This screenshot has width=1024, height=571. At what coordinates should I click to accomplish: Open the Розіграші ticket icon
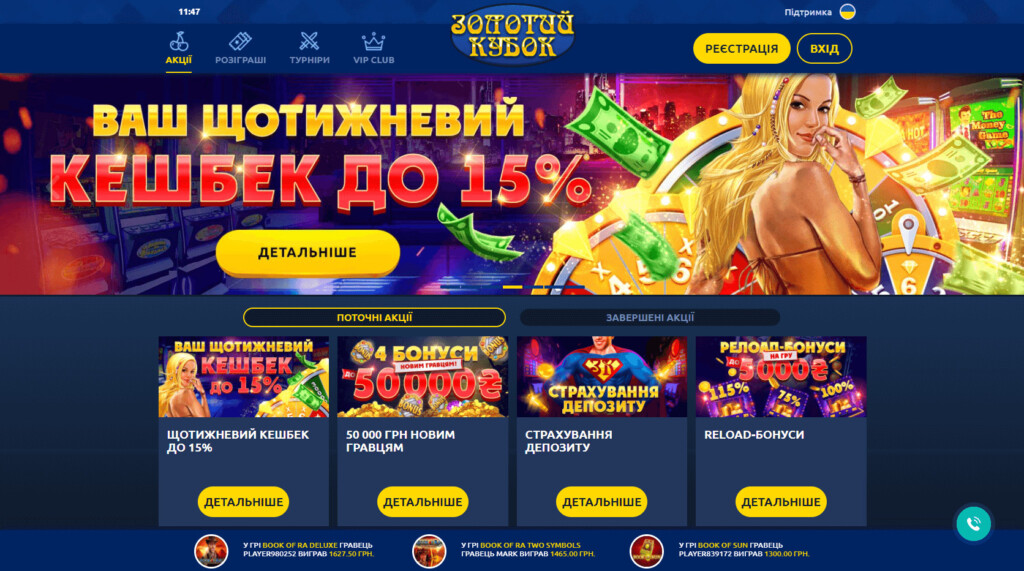[240, 42]
